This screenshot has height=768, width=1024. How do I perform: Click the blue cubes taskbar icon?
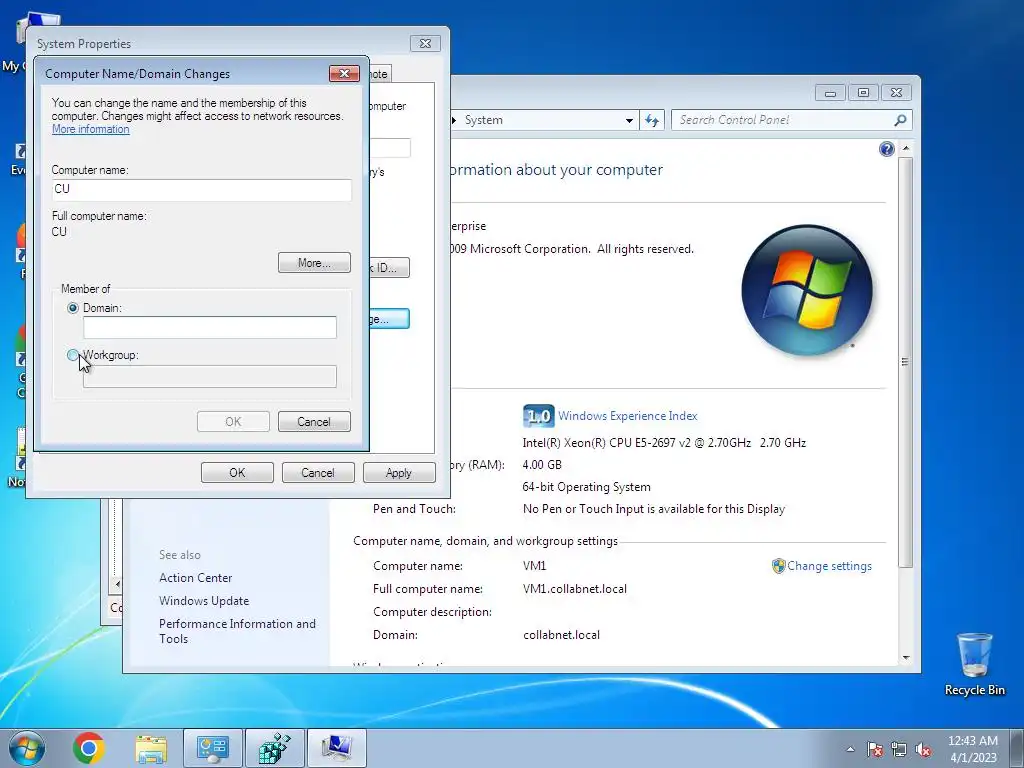pyautogui.click(x=275, y=748)
